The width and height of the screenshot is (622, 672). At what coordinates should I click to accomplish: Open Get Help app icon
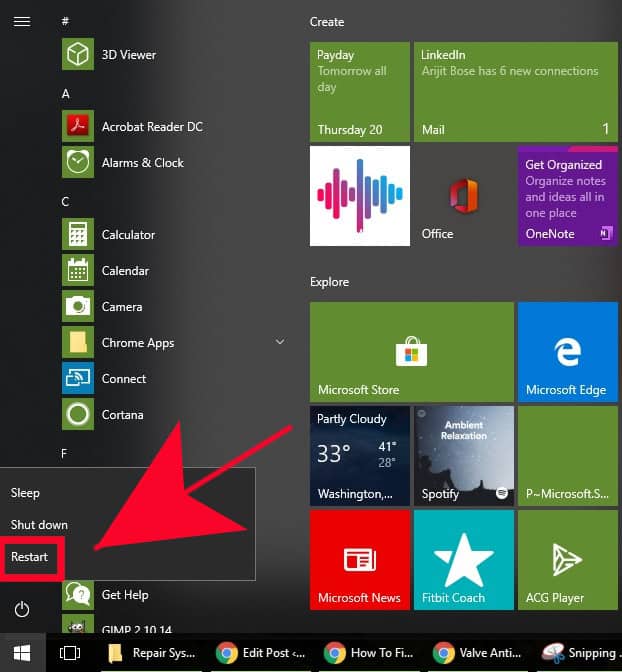click(78, 594)
